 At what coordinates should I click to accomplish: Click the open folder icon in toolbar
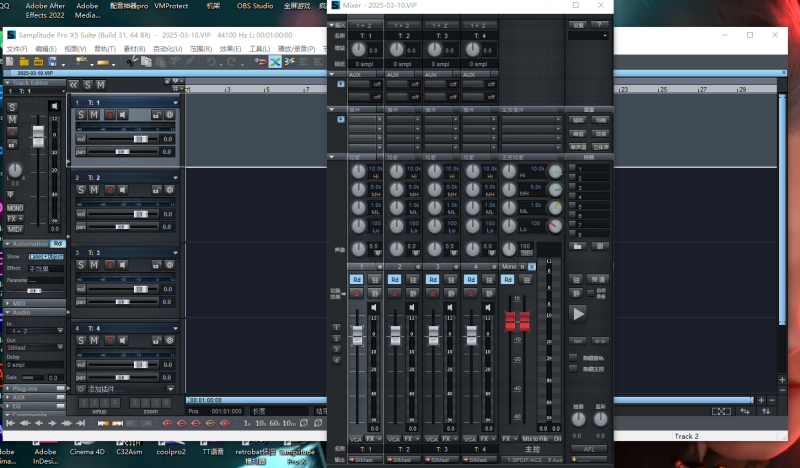[x=24, y=62]
